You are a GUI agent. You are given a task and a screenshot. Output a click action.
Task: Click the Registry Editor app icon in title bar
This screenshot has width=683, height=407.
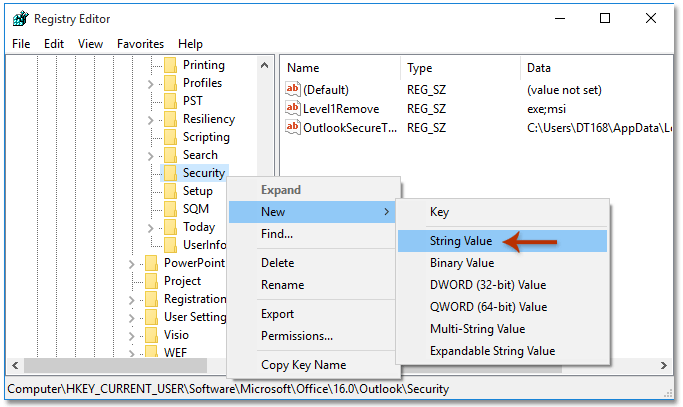click(x=18, y=19)
